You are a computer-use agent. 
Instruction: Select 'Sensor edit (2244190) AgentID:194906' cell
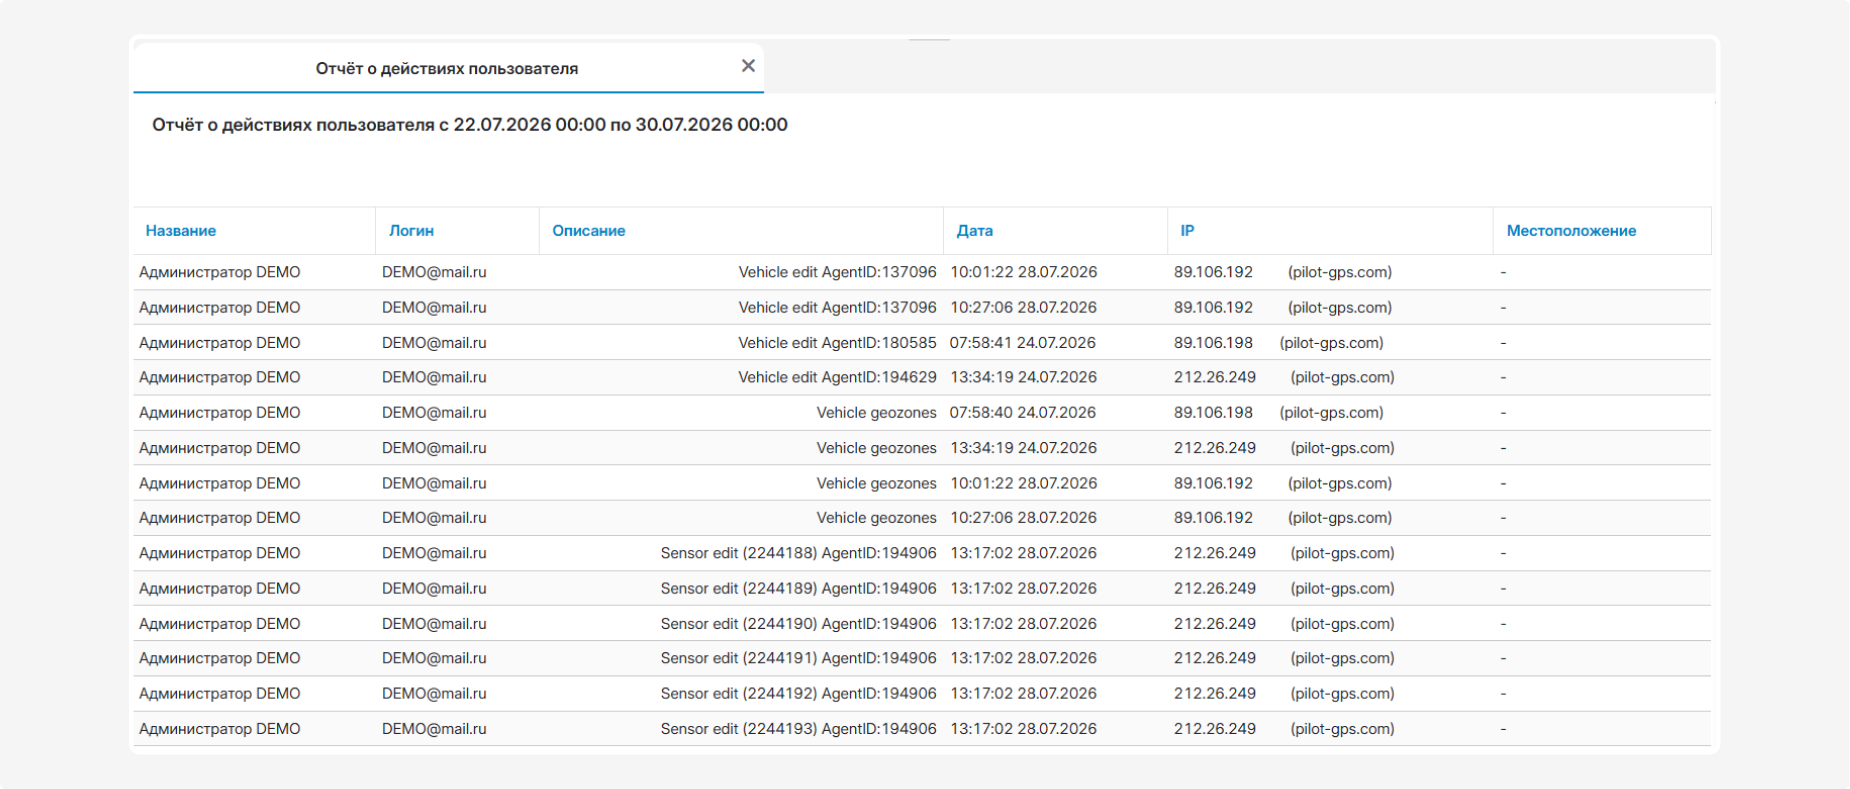pos(798,624)
